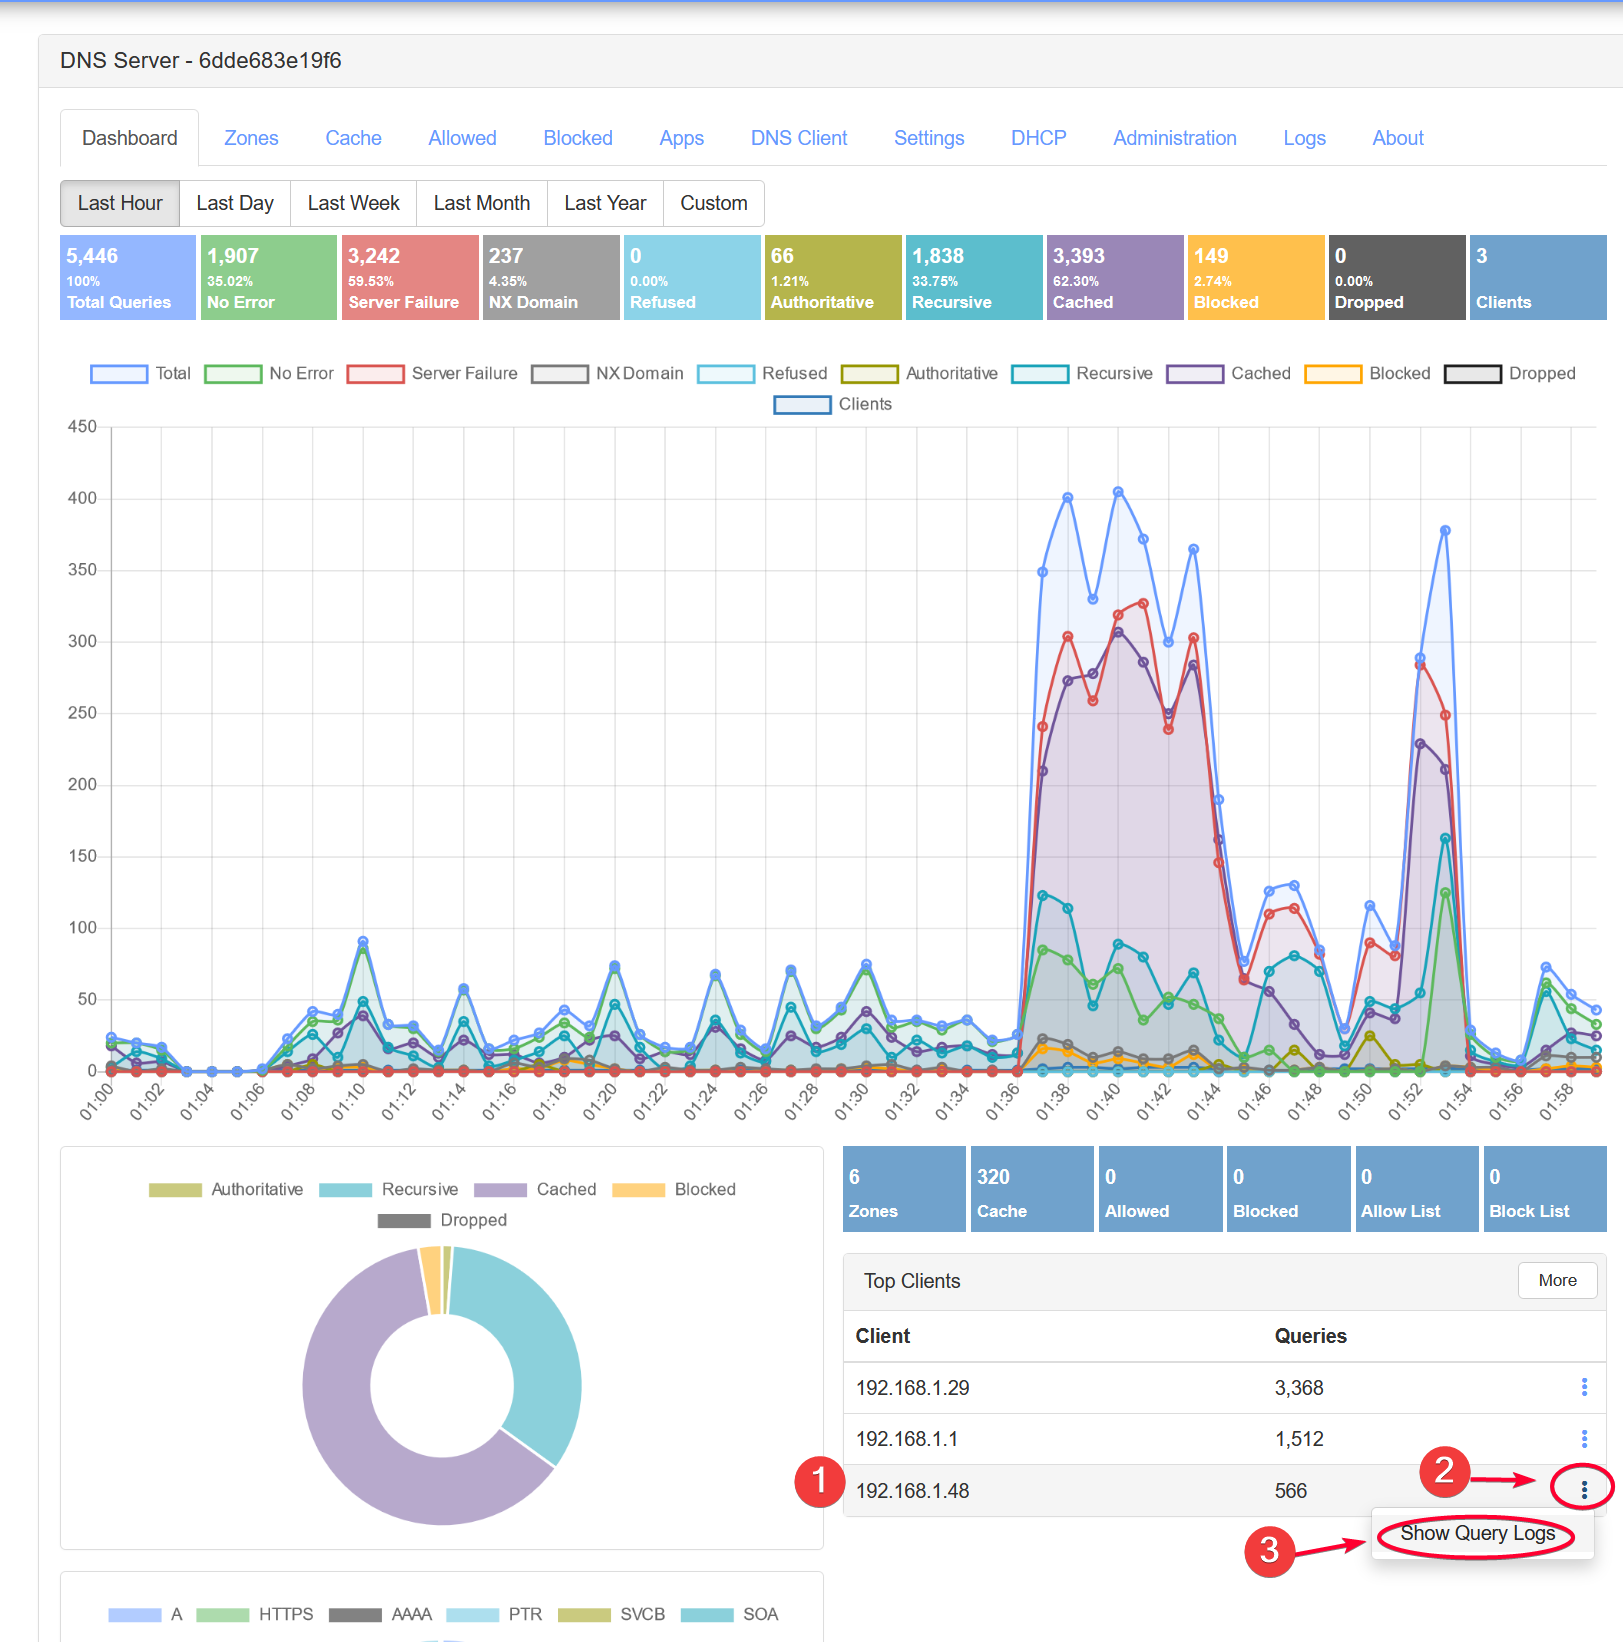Toggle PTR type in query type legend

coord(494,1614)
